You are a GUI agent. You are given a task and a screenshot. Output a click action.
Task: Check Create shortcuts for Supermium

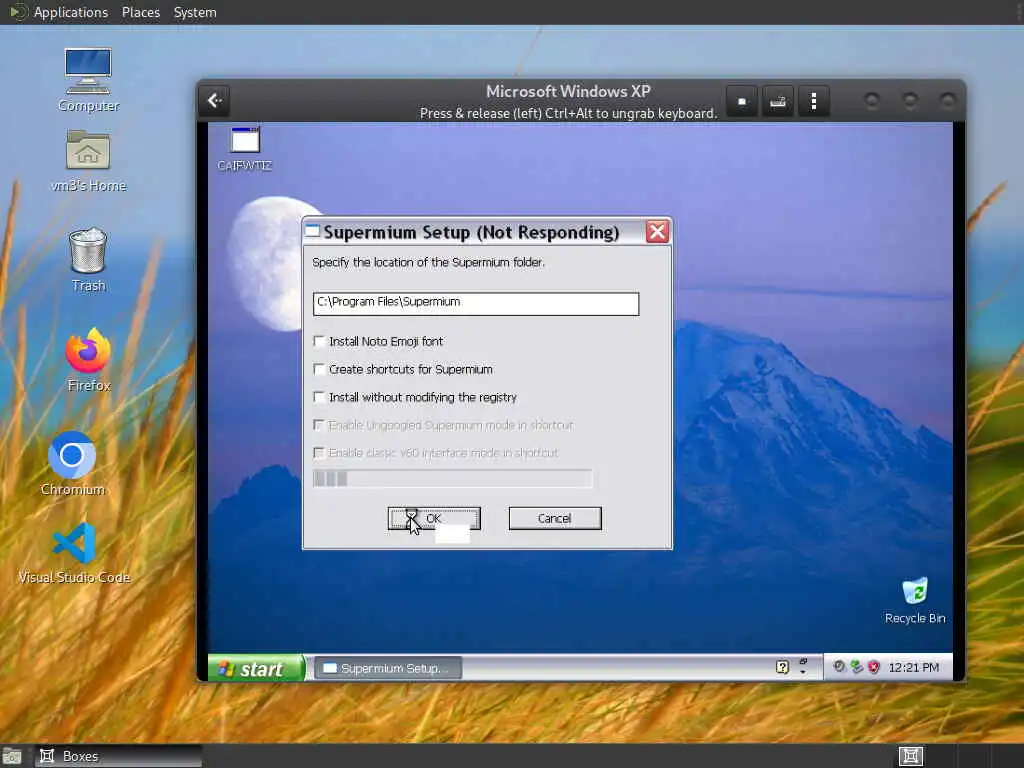pyautogui.click(x=319, y=370)
